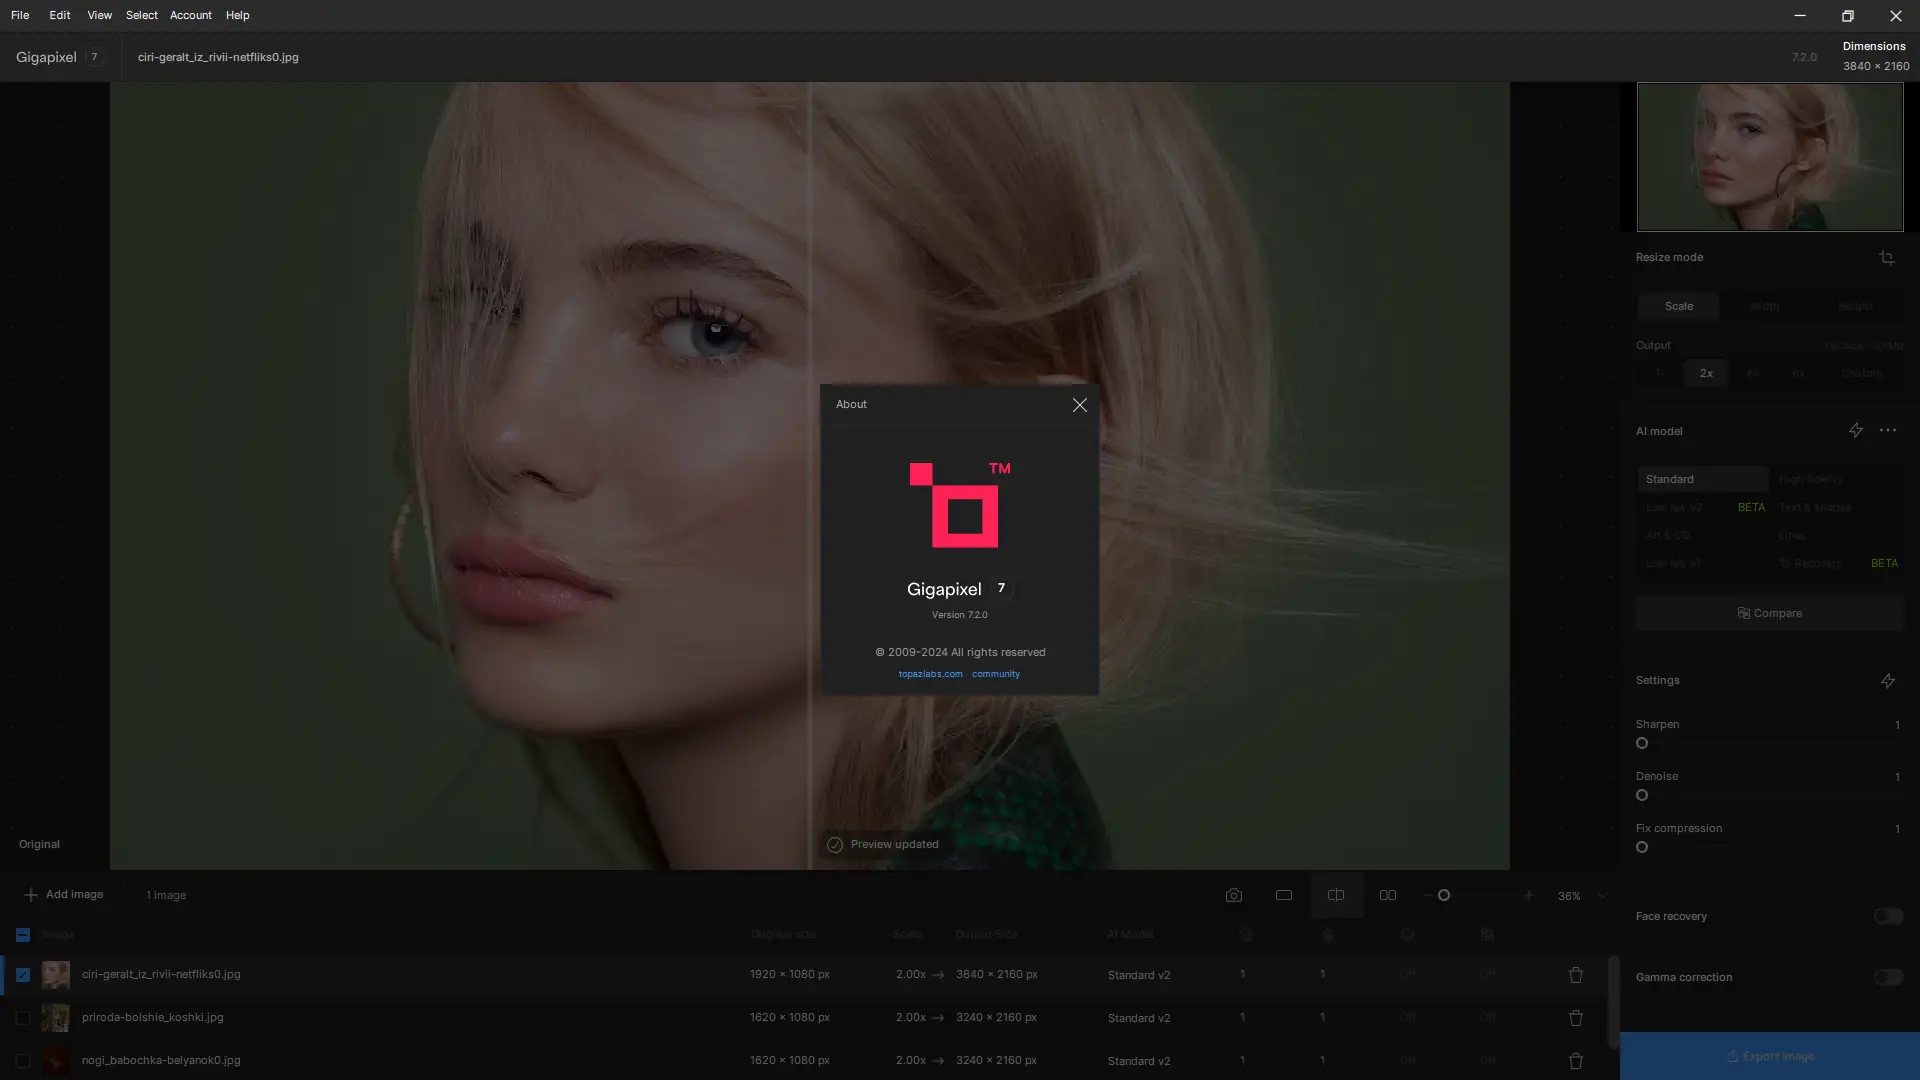
Task: Toggle the Face recovery switch
Action: click(1887, 916)
